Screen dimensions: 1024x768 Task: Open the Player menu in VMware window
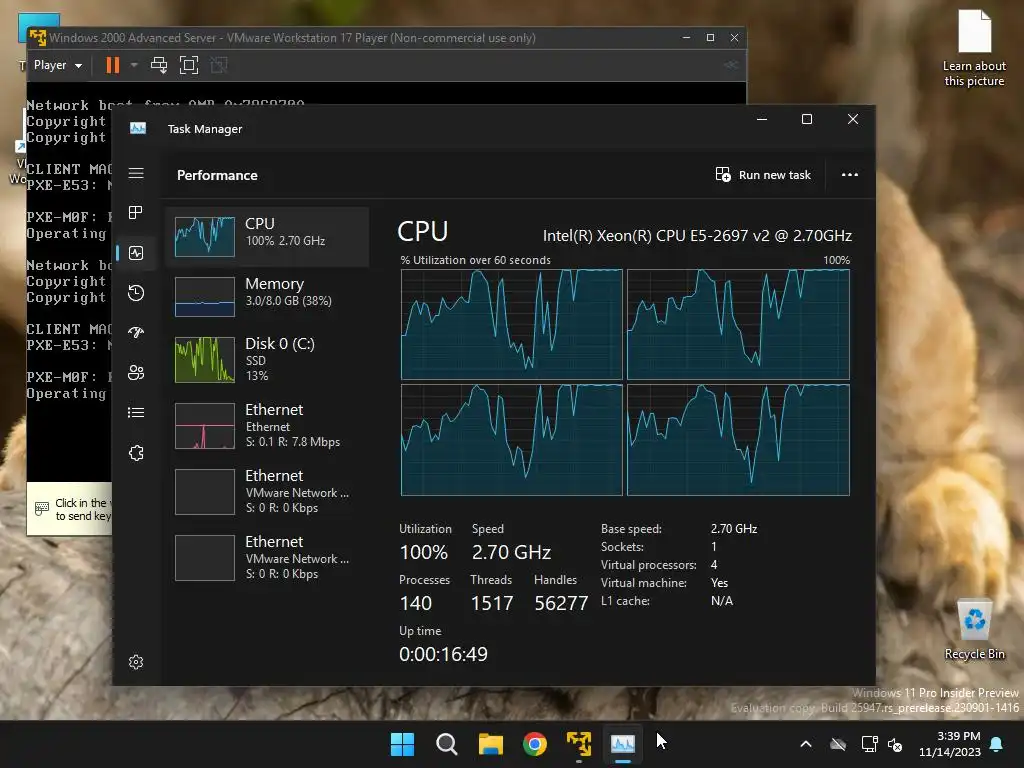click(57, 65)
